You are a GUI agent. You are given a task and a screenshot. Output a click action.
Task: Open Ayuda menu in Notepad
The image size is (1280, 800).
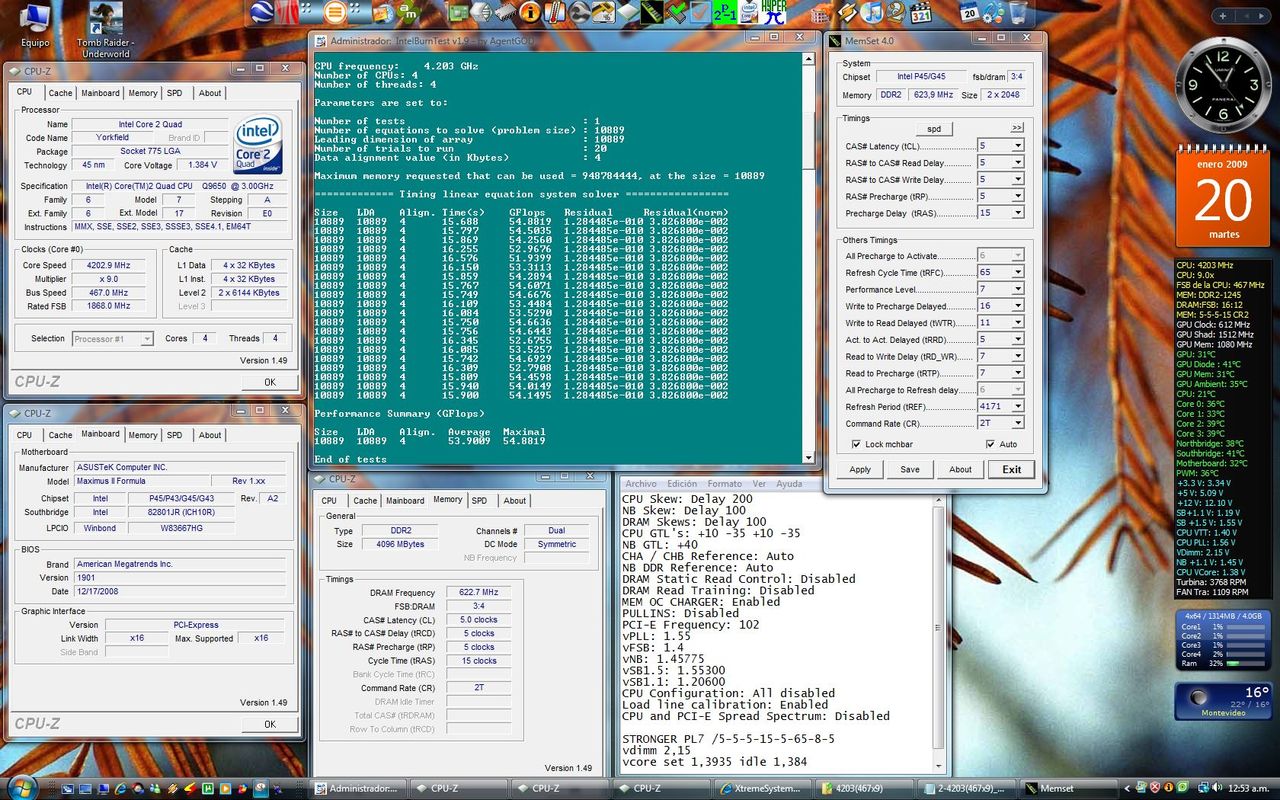pos(789,484)
